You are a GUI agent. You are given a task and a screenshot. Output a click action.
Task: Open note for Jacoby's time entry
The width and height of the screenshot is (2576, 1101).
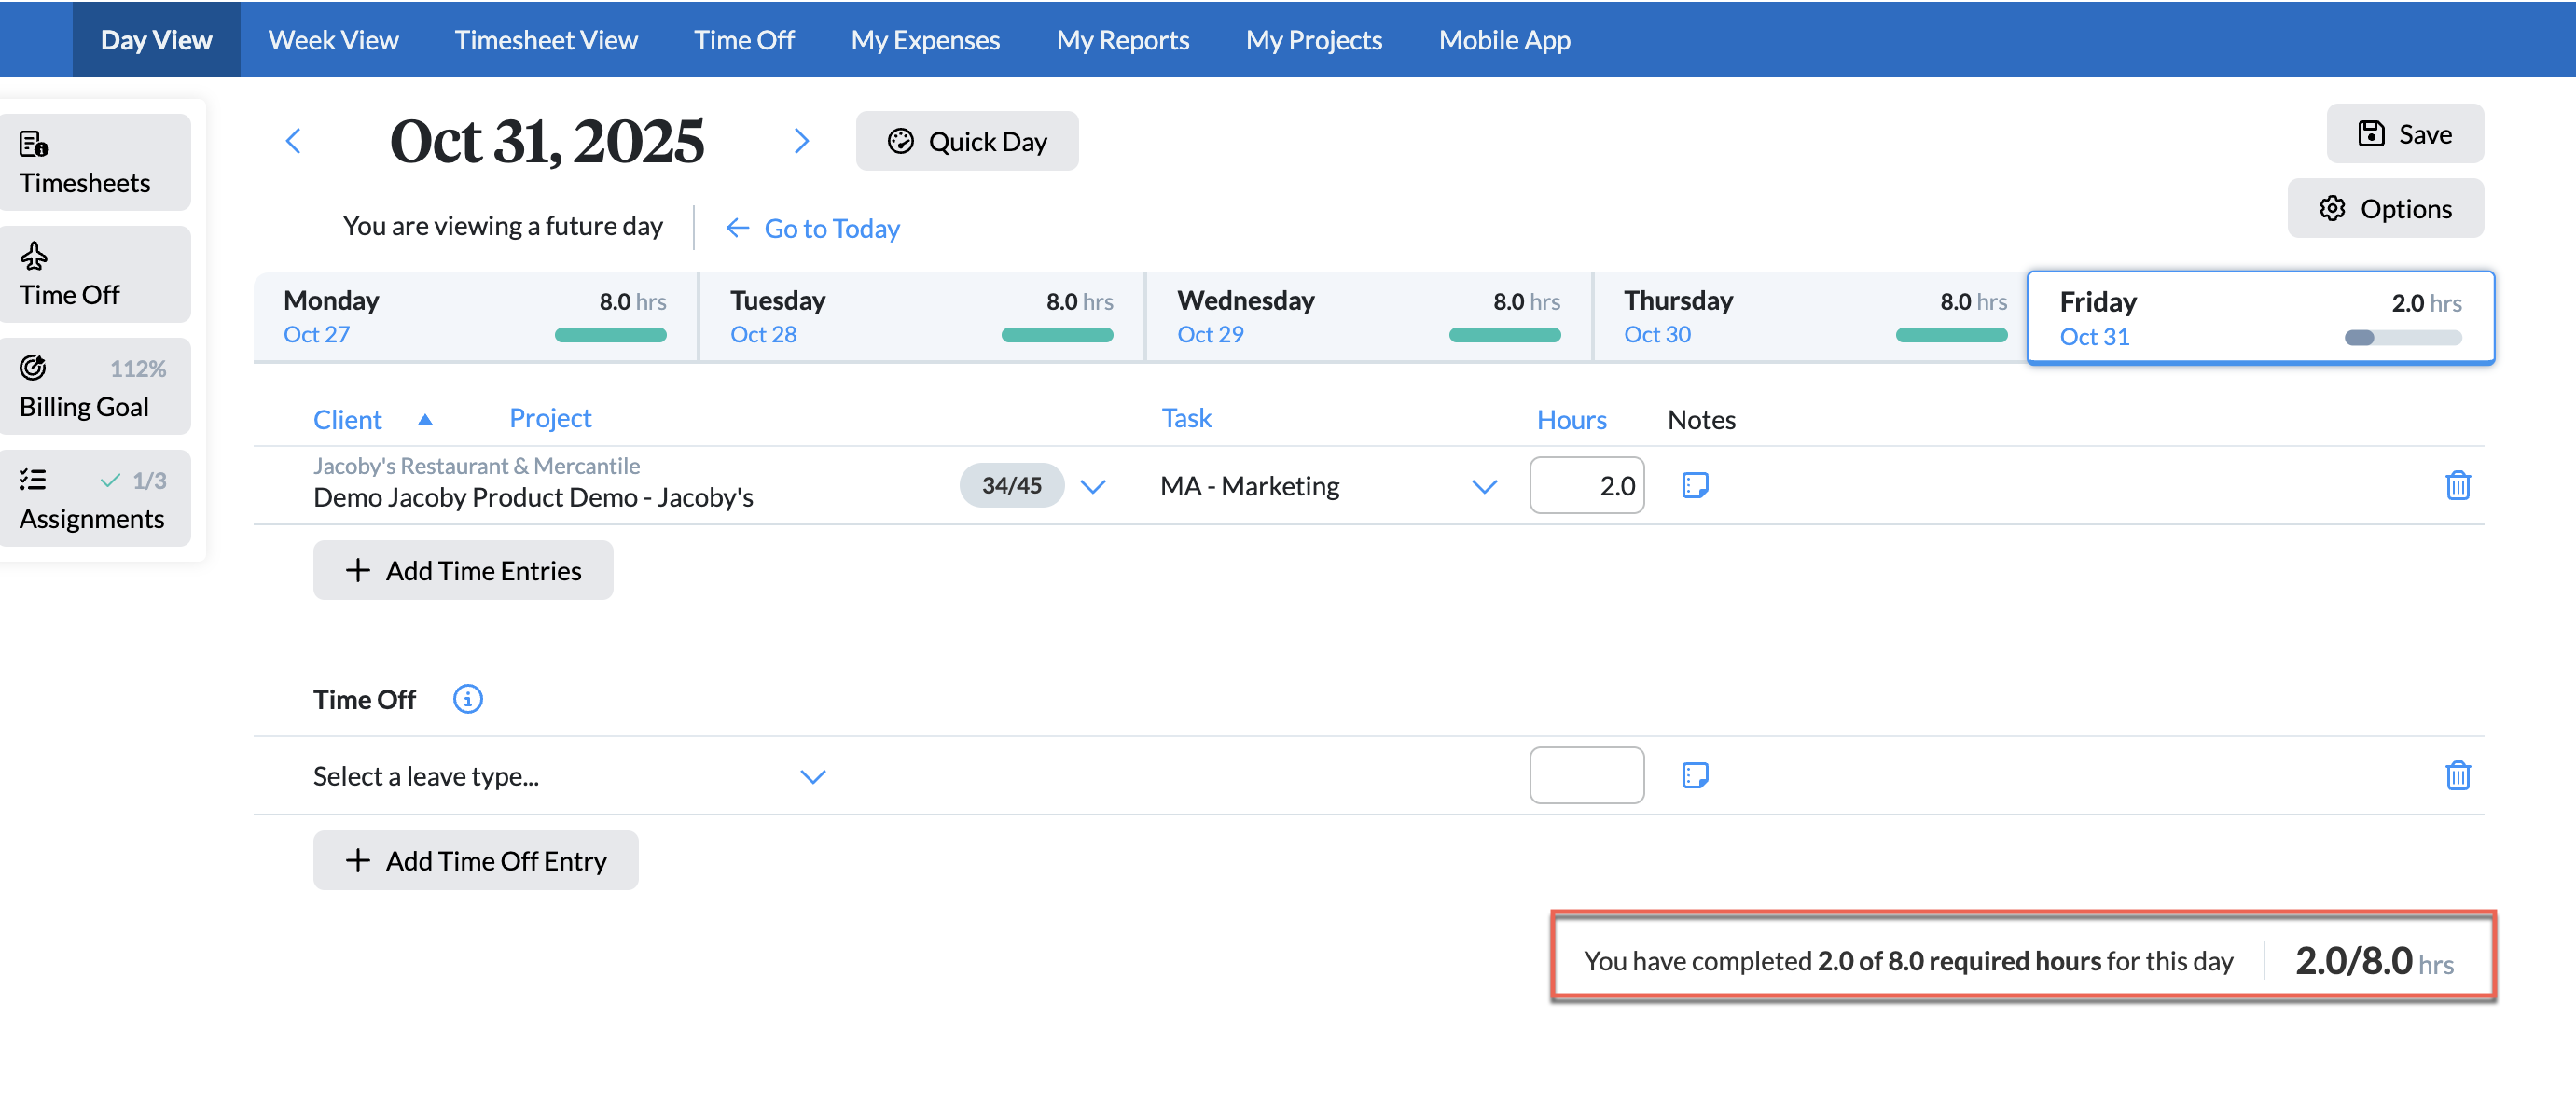1695,486
